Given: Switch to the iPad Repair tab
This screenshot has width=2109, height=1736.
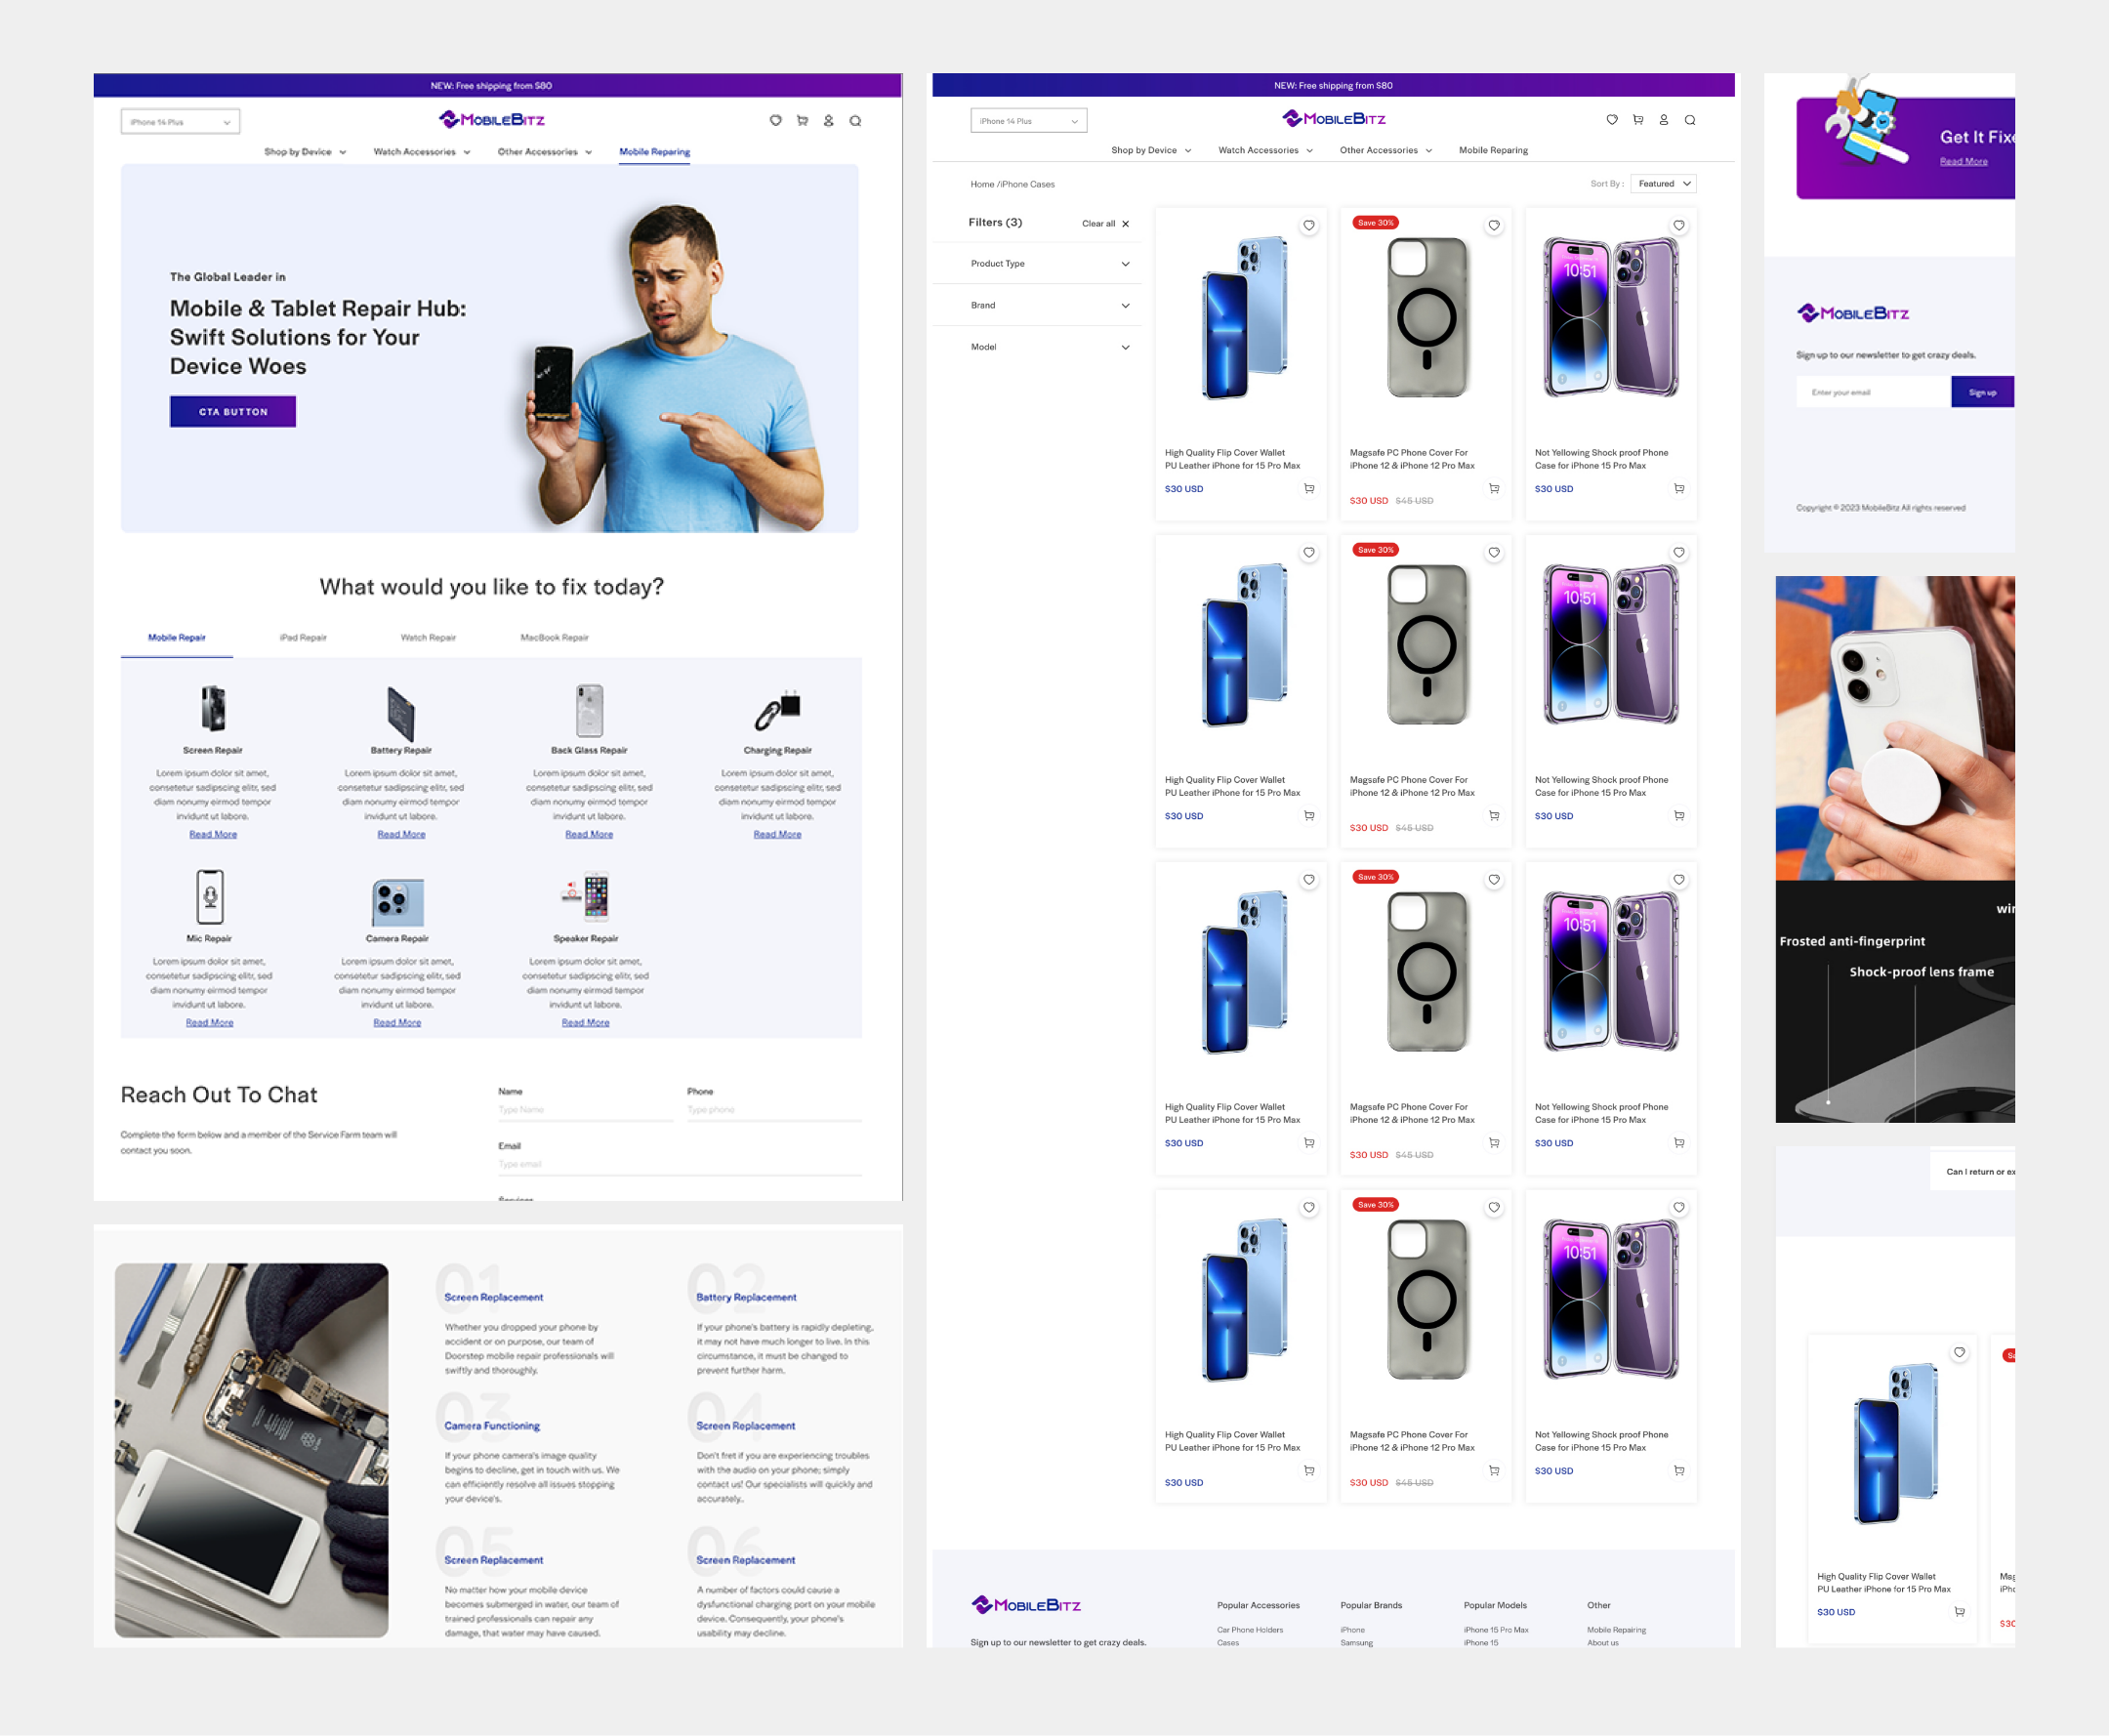Looking at the screenshot, I should coord(303,638).
